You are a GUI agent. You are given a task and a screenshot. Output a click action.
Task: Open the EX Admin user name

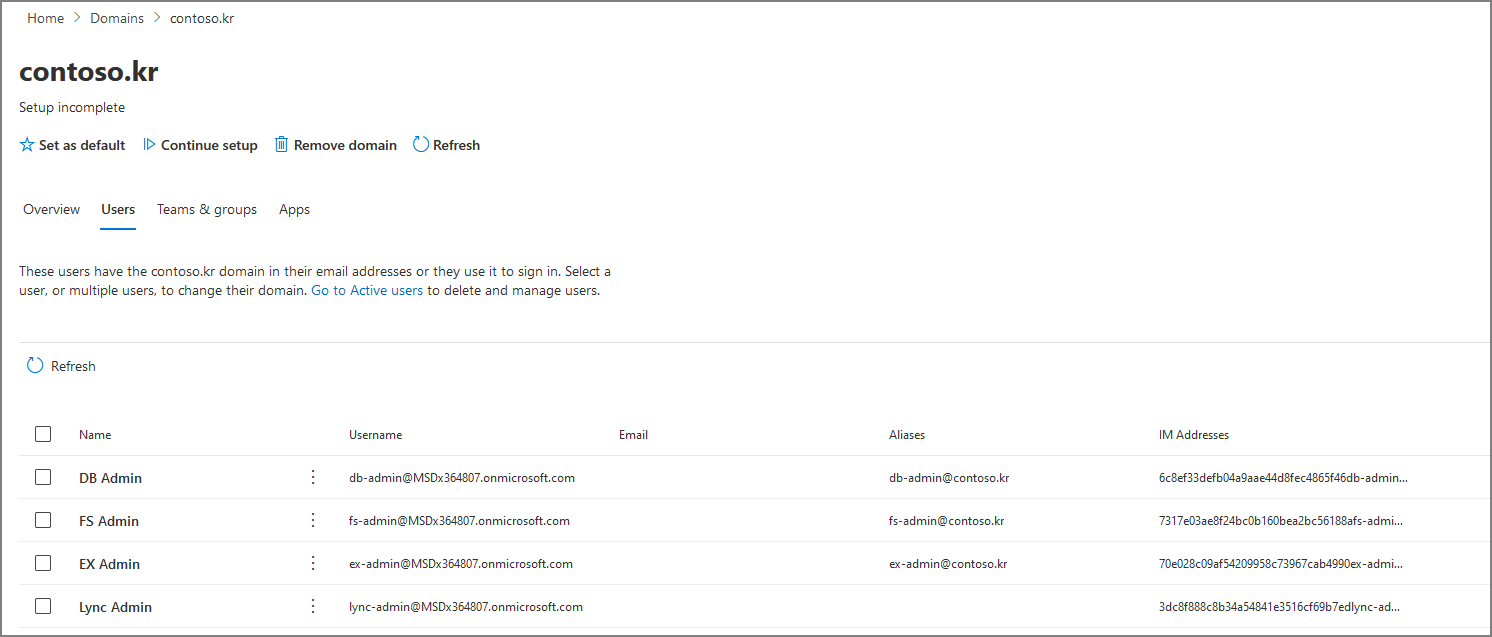coord(109,564)
